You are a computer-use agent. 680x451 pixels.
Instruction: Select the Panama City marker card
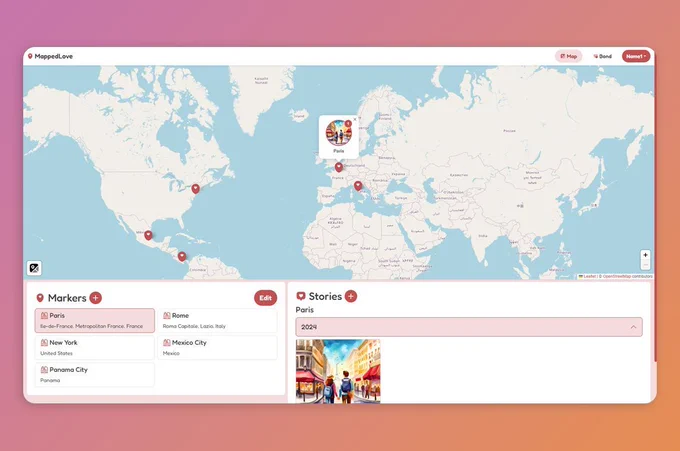95,375
